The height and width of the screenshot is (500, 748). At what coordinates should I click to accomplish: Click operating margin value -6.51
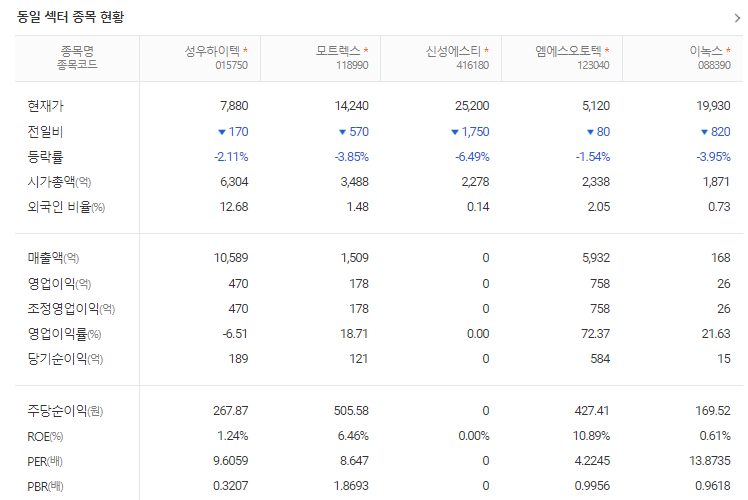tap(235, 334)
